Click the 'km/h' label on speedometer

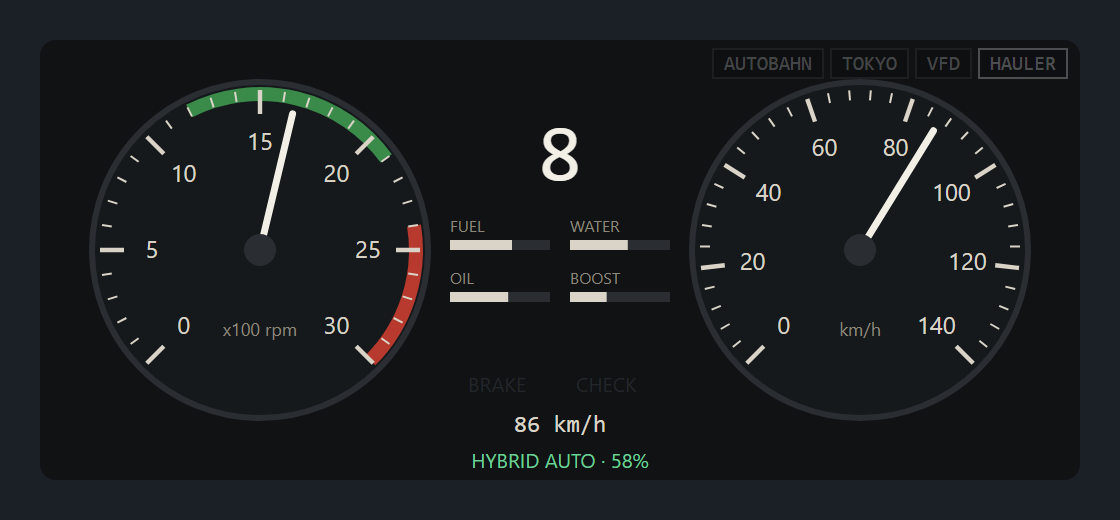[860, 330]
